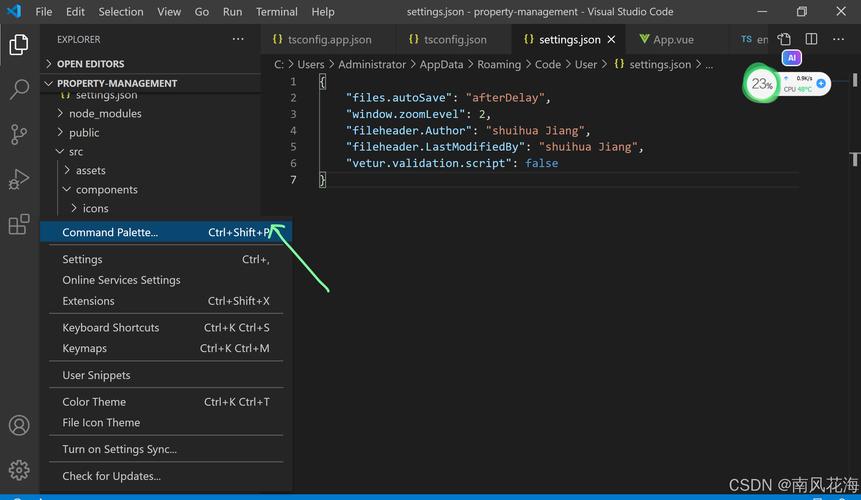This screenshot has width=861, height=500.
Task: Select Command Palette... menu entry
Action: [166, 232]
